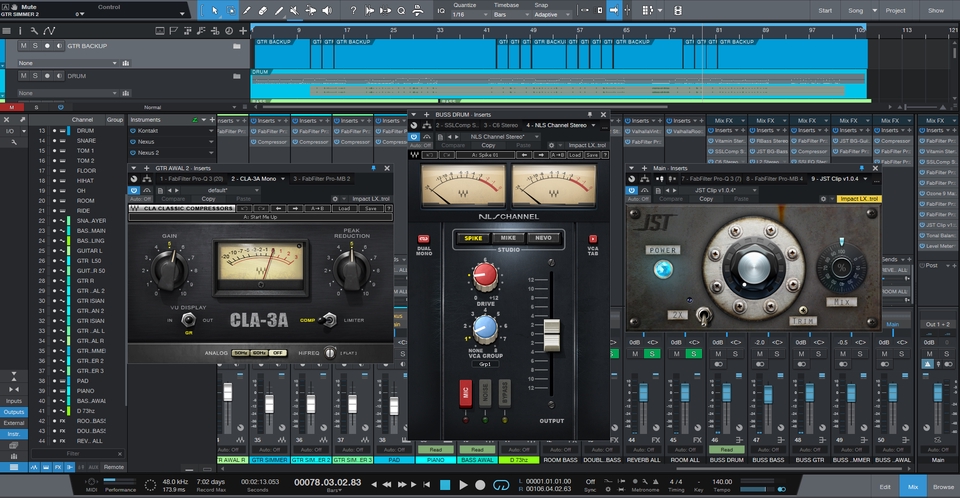Viewport: 960px width, 498px height.
Task: Open the Song page dropdown arrow
Action: click(874, 10)
